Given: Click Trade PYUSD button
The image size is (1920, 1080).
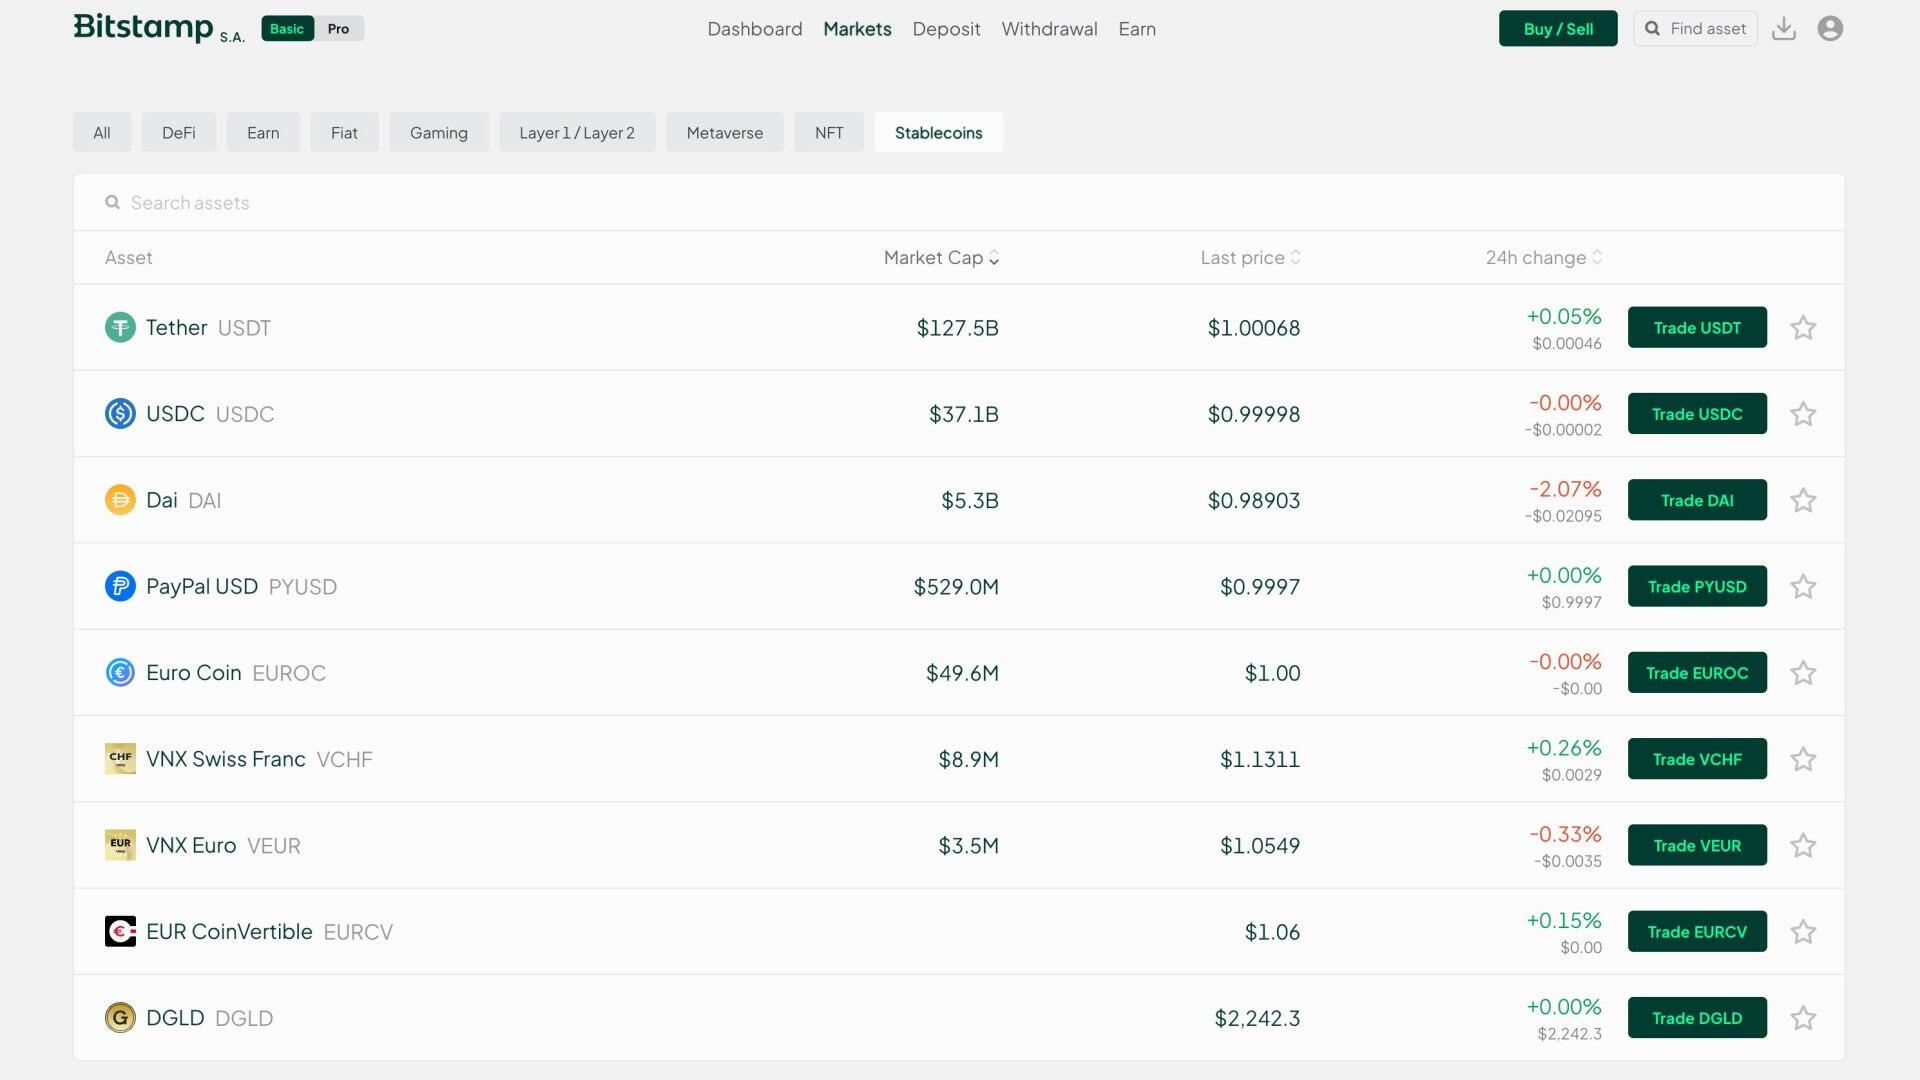Looking at the screenshot, I should pos(1697,586).
